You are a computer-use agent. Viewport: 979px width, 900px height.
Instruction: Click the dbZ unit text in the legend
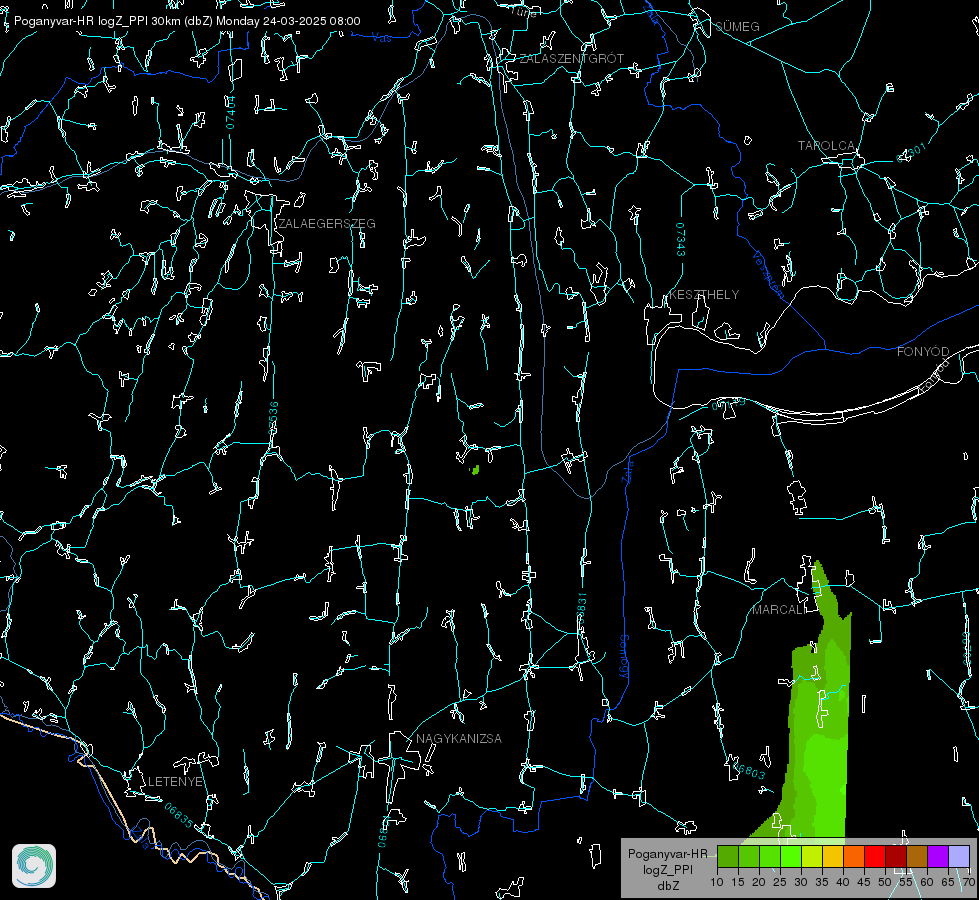[668, 886]
